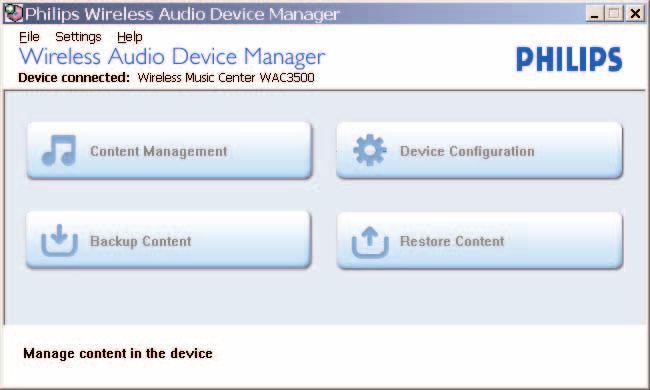
Task: Open Content Management
Action: click(x=169, y=150)
